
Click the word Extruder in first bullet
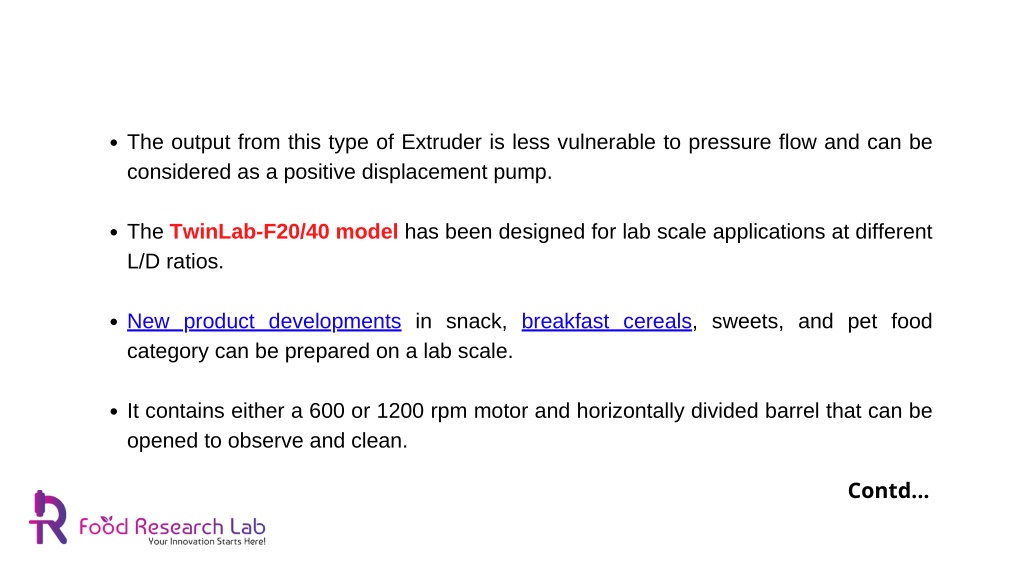tap(441, 142)
